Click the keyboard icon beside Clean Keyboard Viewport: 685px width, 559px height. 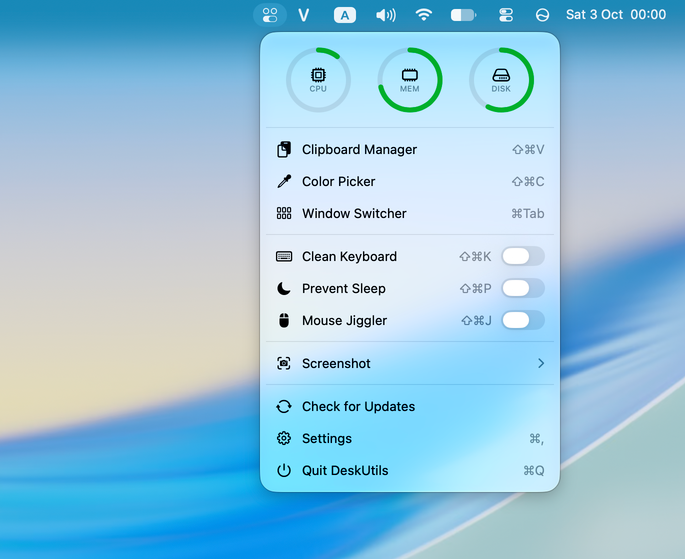tap(284, 256)
